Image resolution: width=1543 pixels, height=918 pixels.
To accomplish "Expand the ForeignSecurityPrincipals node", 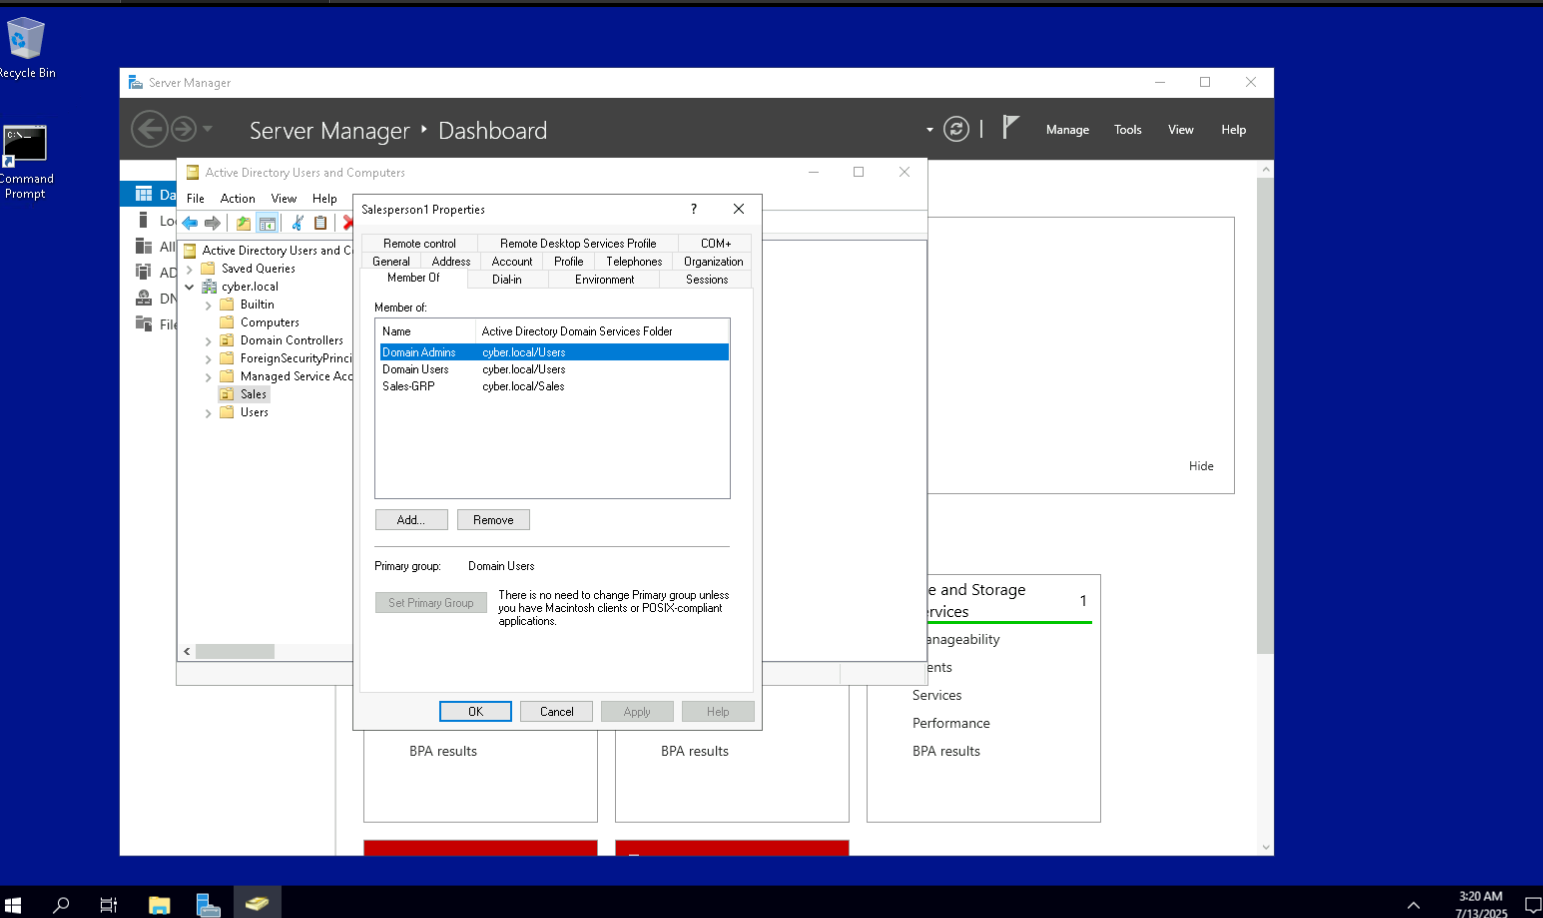I will pos(208,359).
